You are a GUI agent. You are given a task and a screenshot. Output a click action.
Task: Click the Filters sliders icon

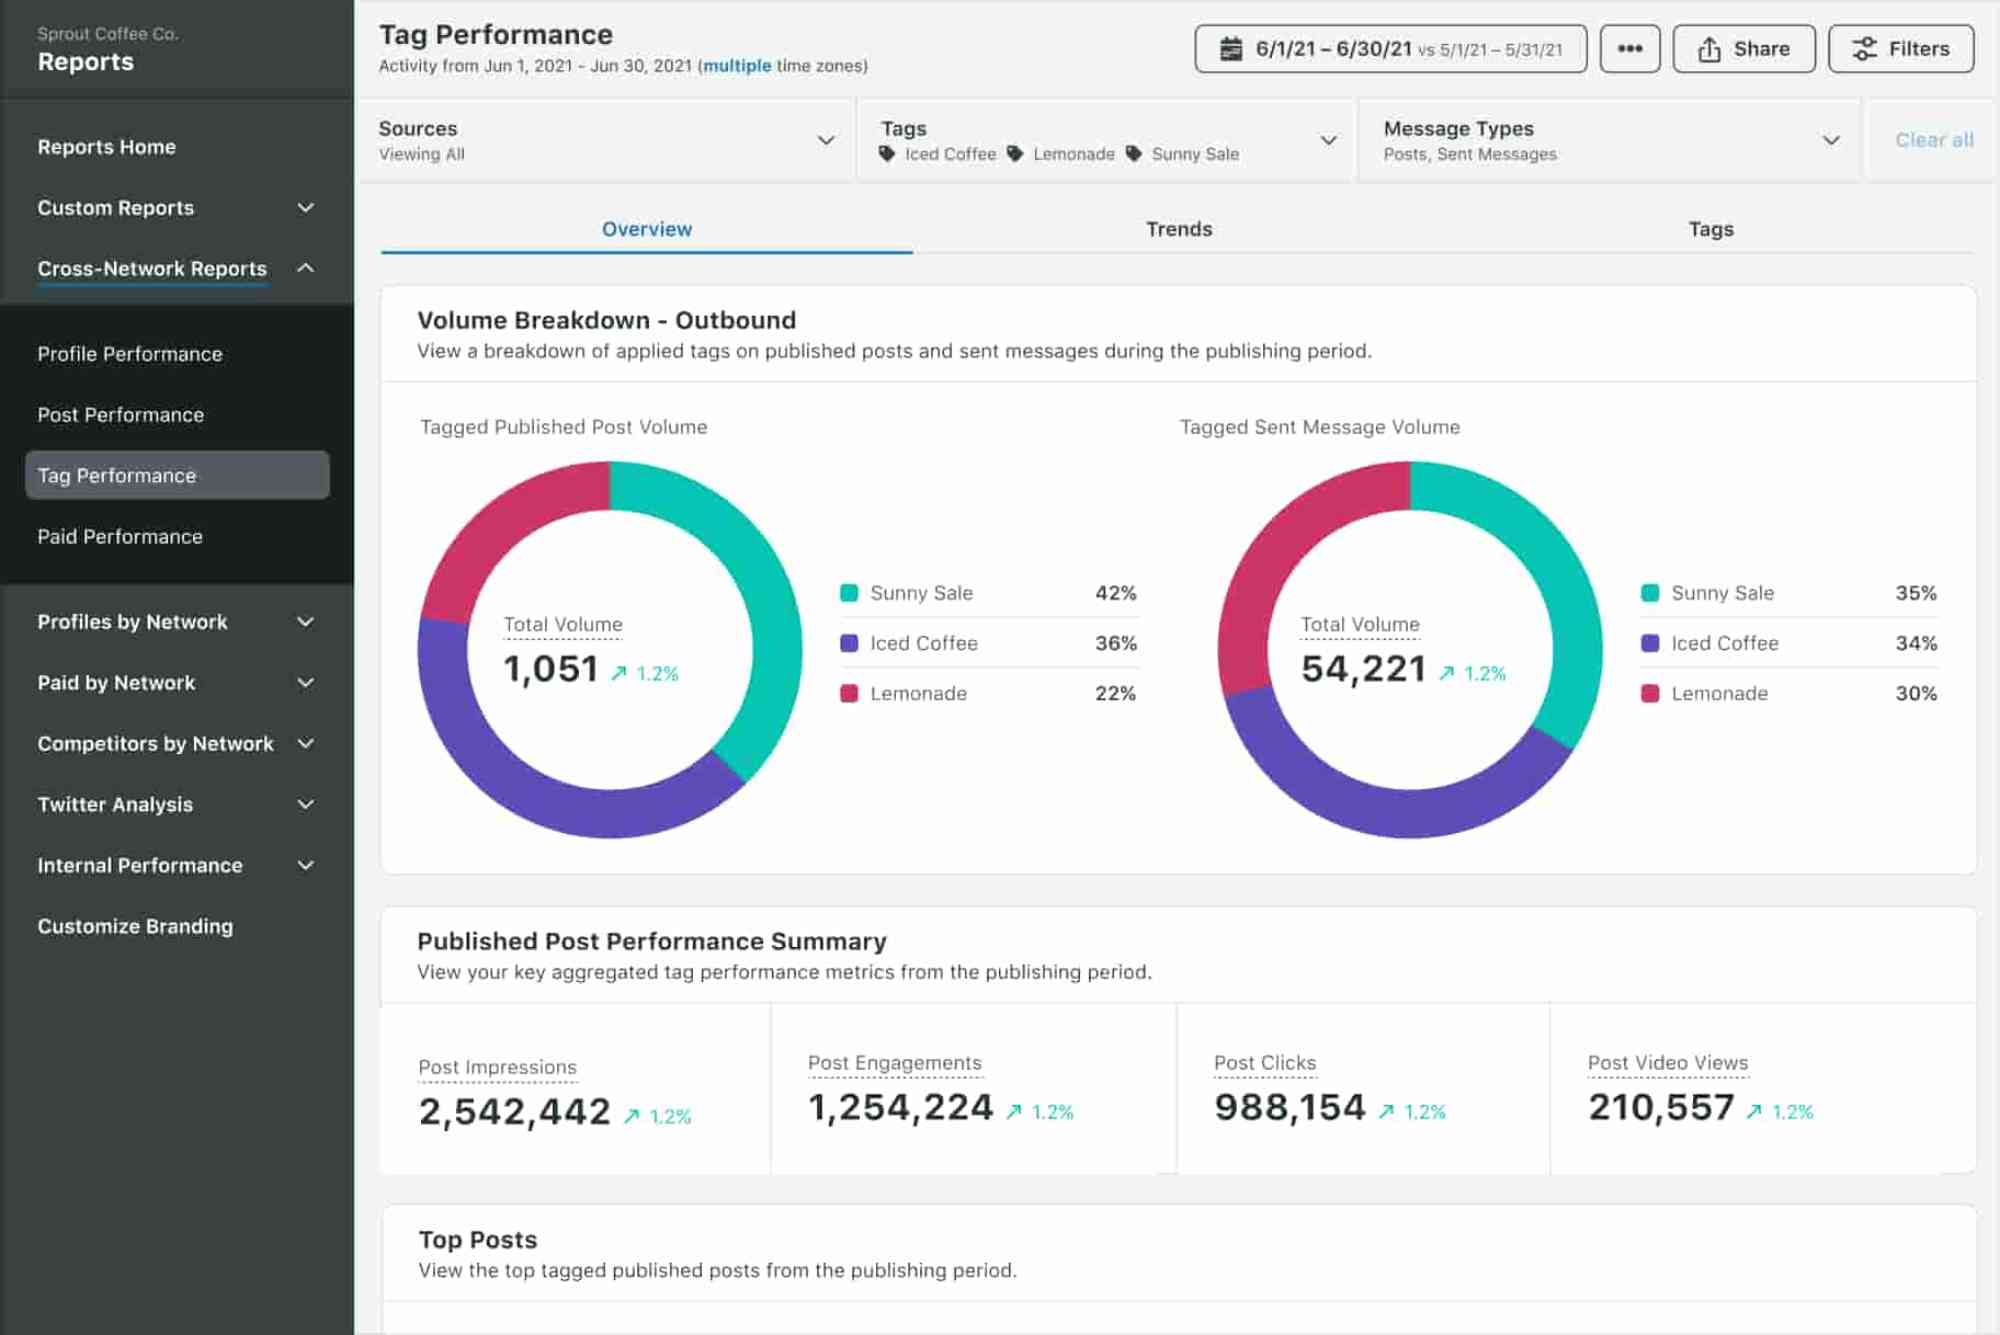pos(1864,49)
